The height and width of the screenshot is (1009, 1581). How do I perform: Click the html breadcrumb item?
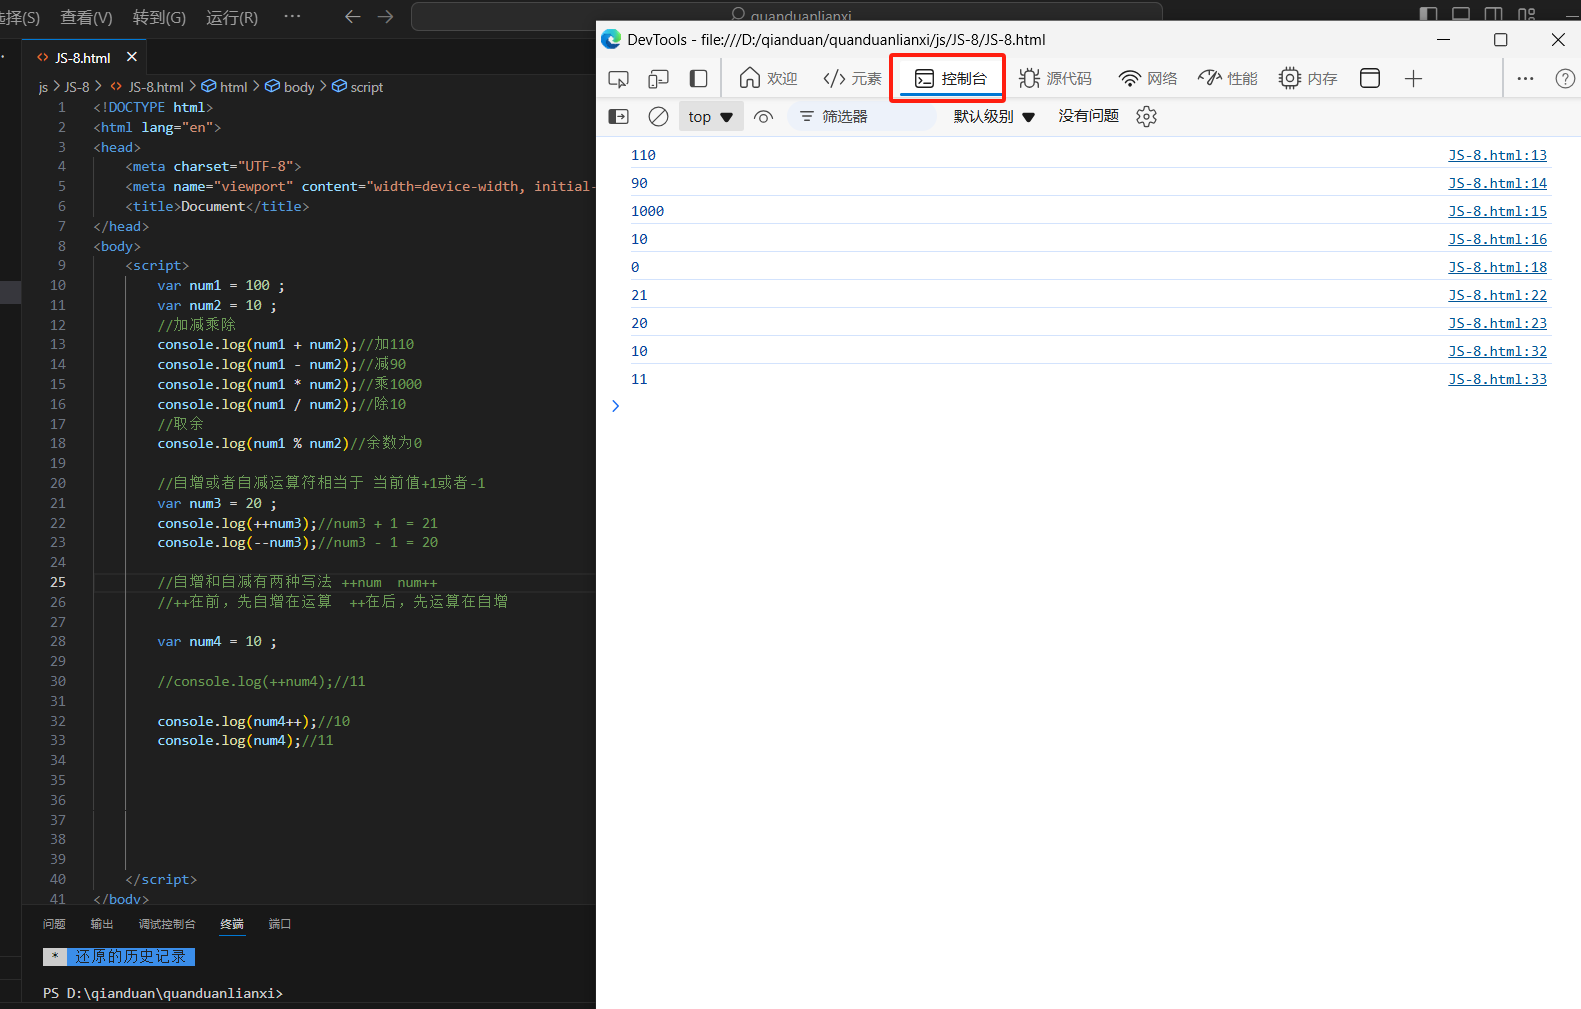tap(225, 87)
